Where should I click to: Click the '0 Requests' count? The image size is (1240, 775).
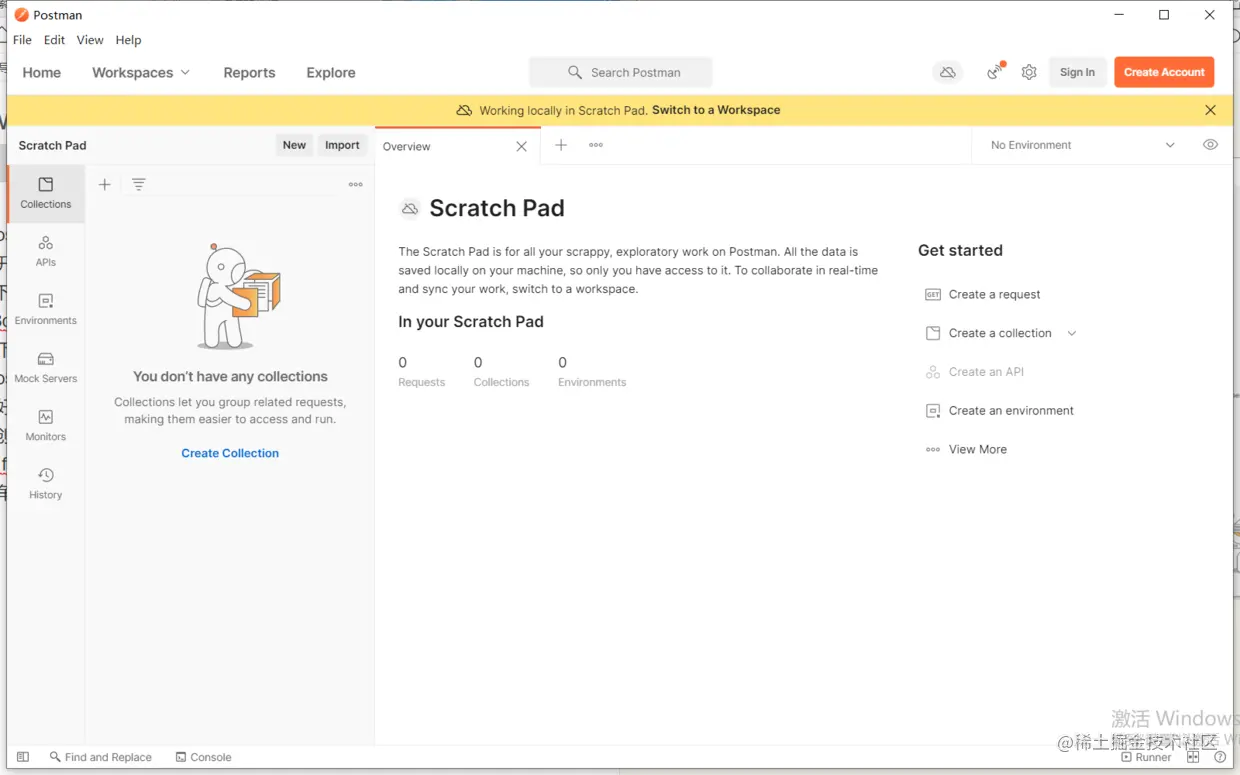click(421, 372)
